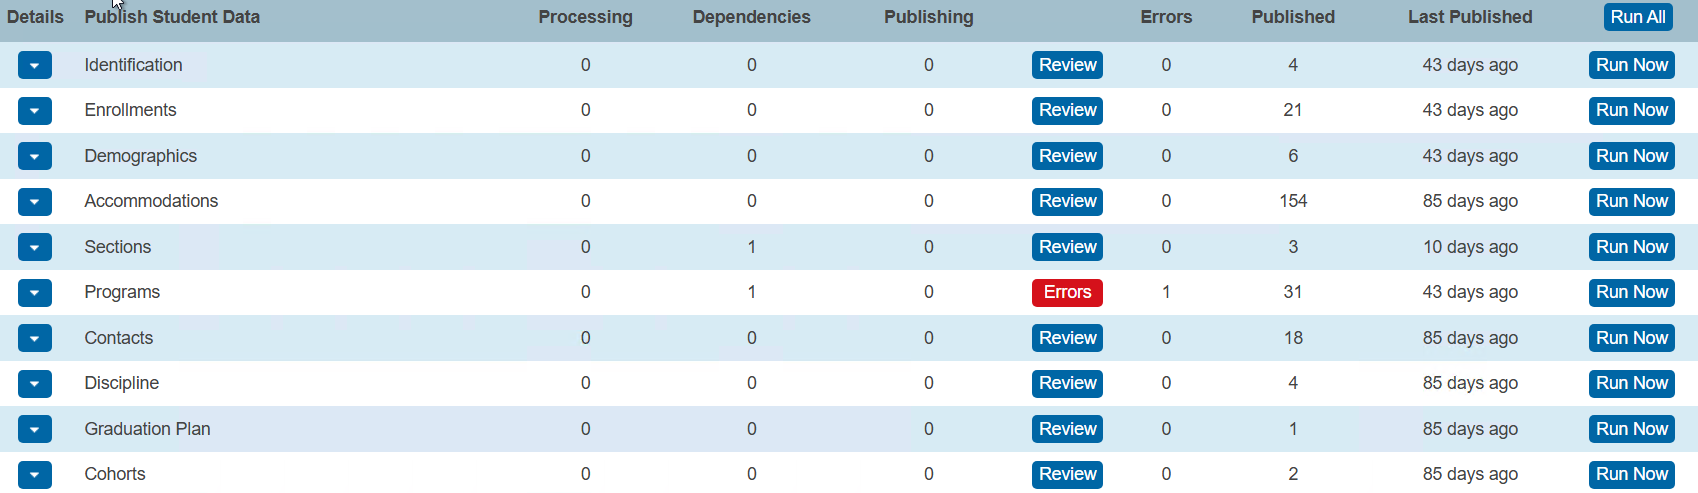Review the Contacts publish data
Image resolution: width=1698 pixels, height=493 pixels.
click(1067, 338)
